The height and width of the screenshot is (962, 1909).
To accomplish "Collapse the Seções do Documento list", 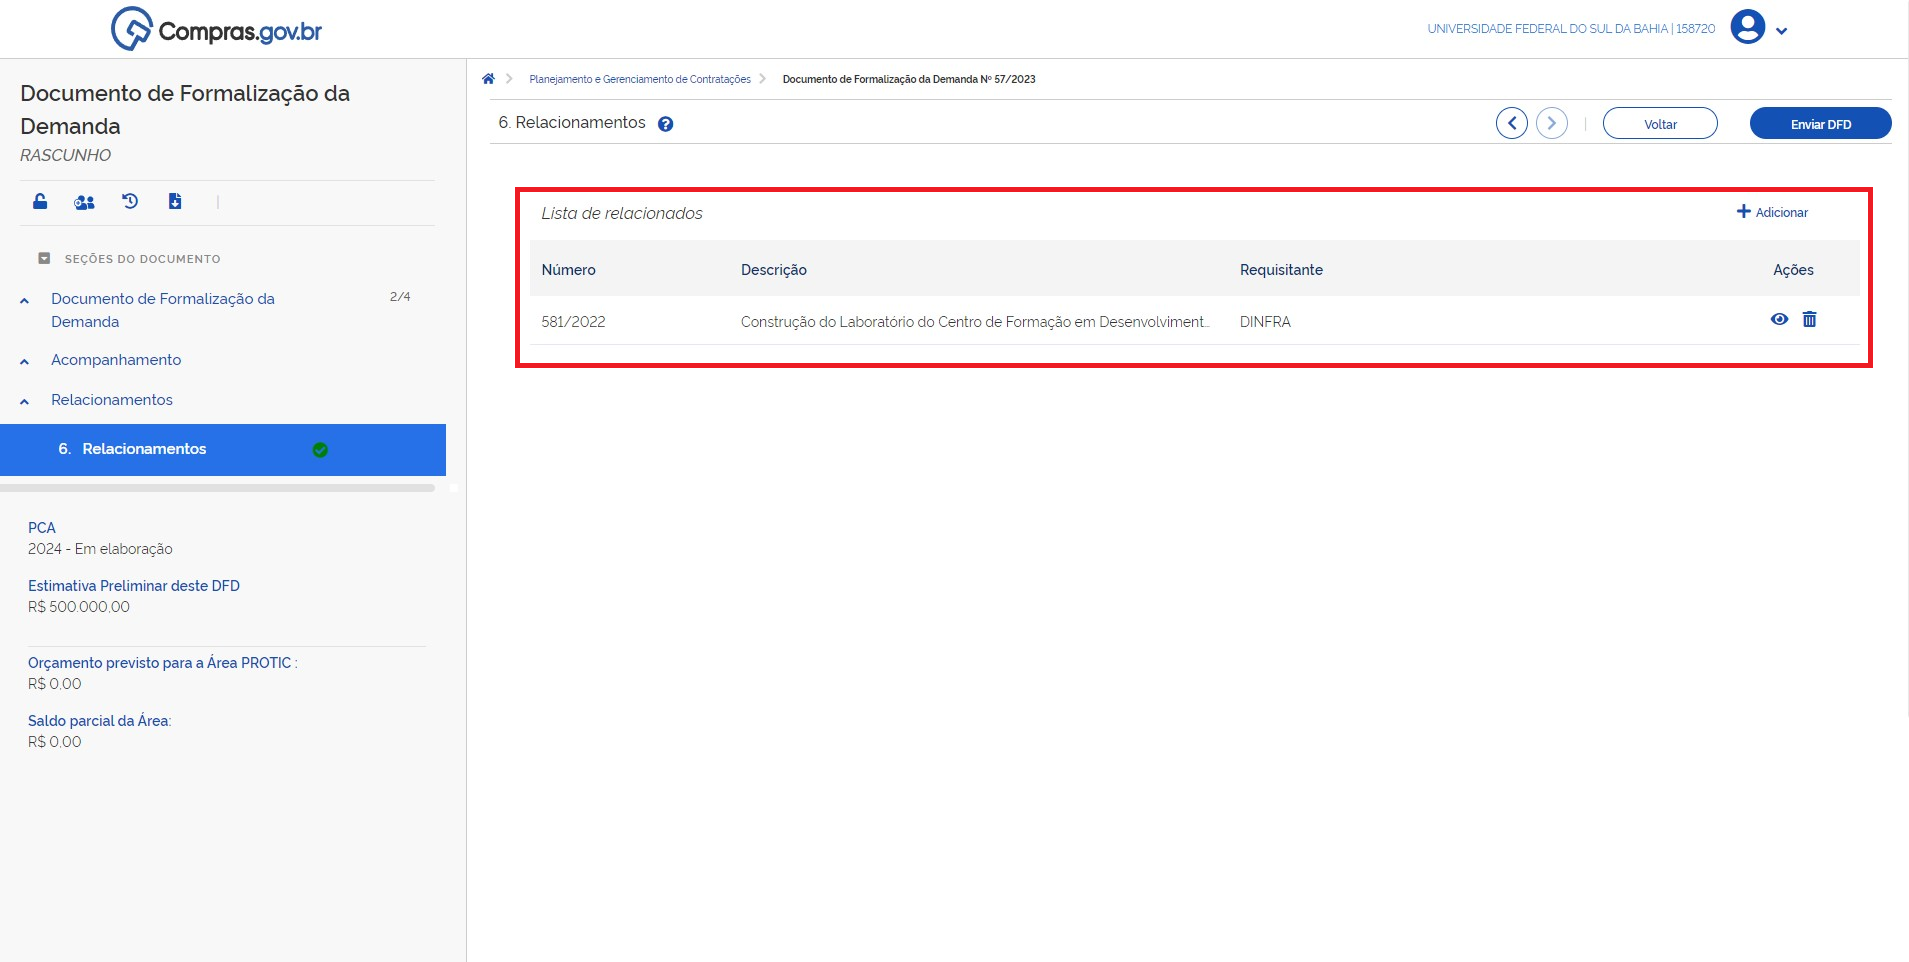I will [44, 259].
